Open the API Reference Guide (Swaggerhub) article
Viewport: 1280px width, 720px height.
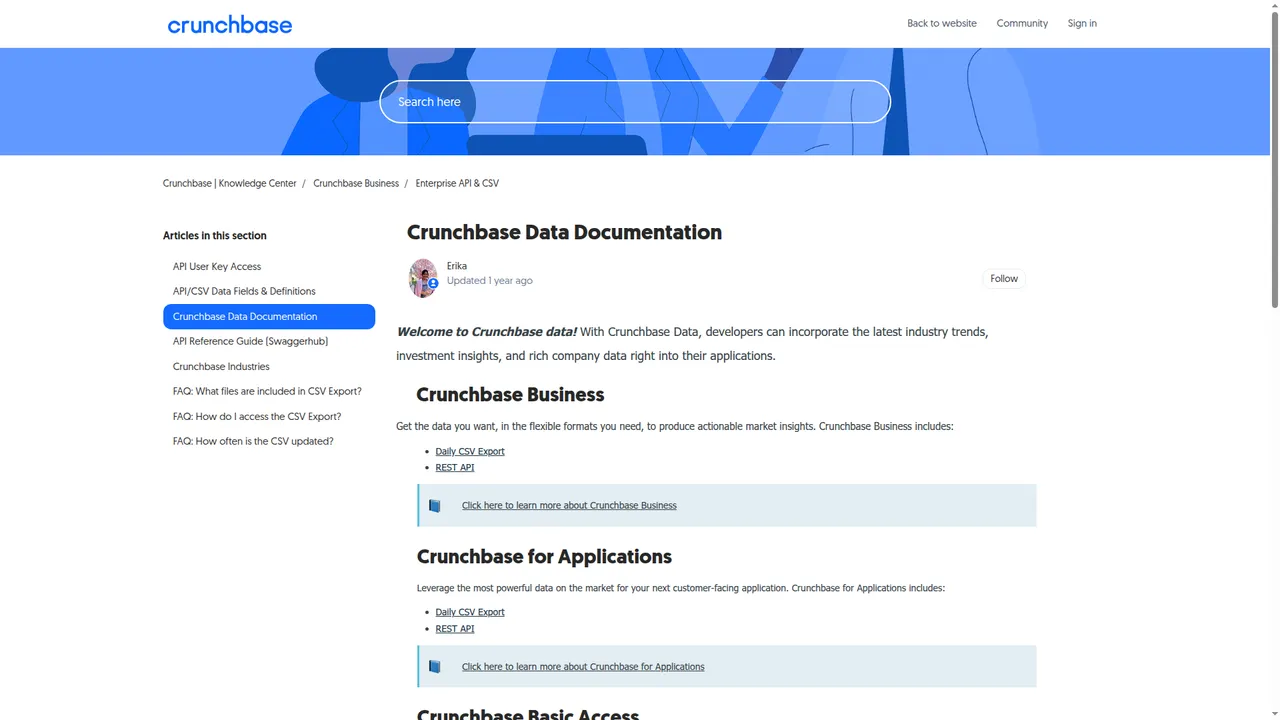250,341
